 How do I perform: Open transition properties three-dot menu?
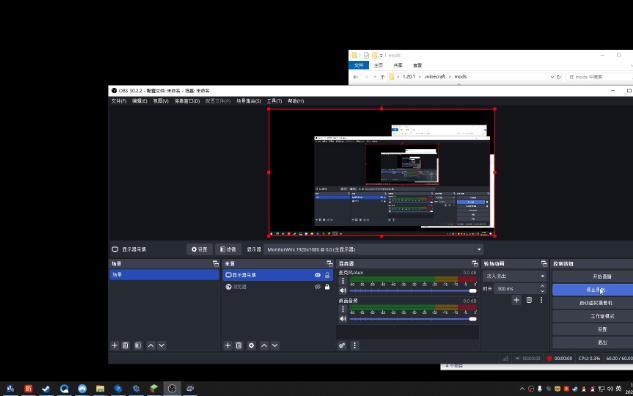pyautogui.click(x=541, y=300)
